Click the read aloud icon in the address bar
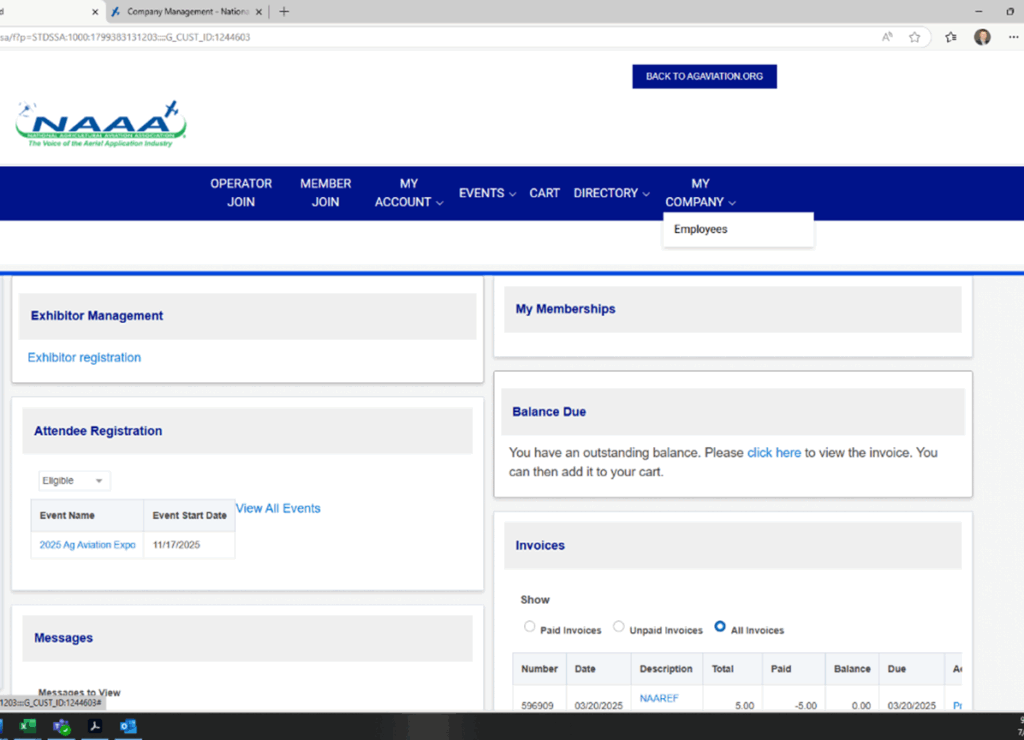Screen dimensions: 1024x740 [x=887, y=37]
